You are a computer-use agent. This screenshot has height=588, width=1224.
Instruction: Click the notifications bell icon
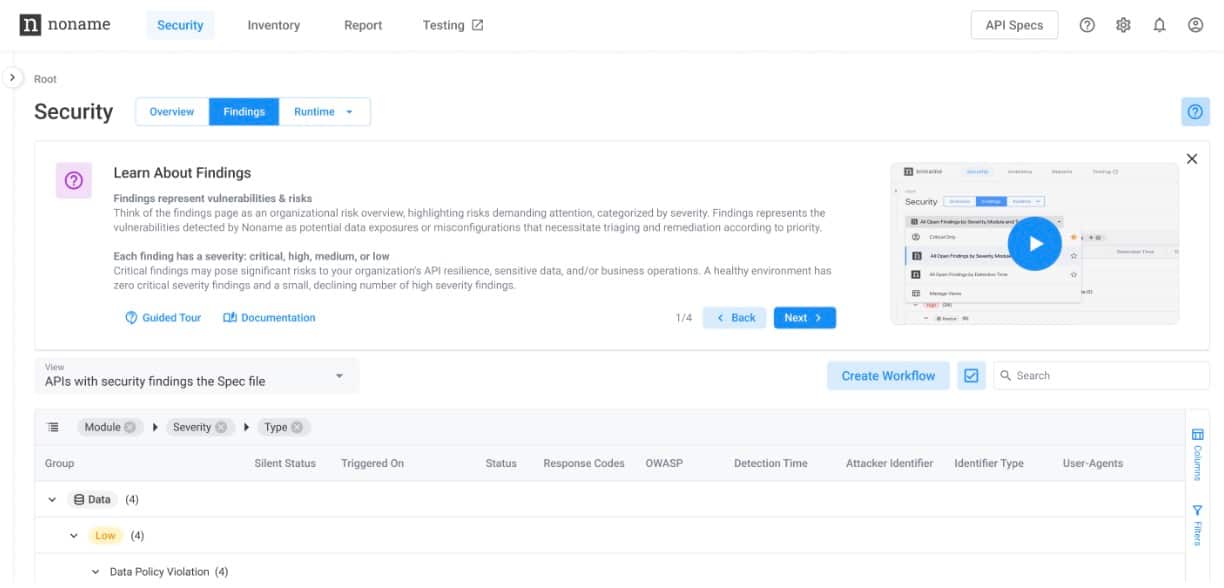click(1159, 25)
